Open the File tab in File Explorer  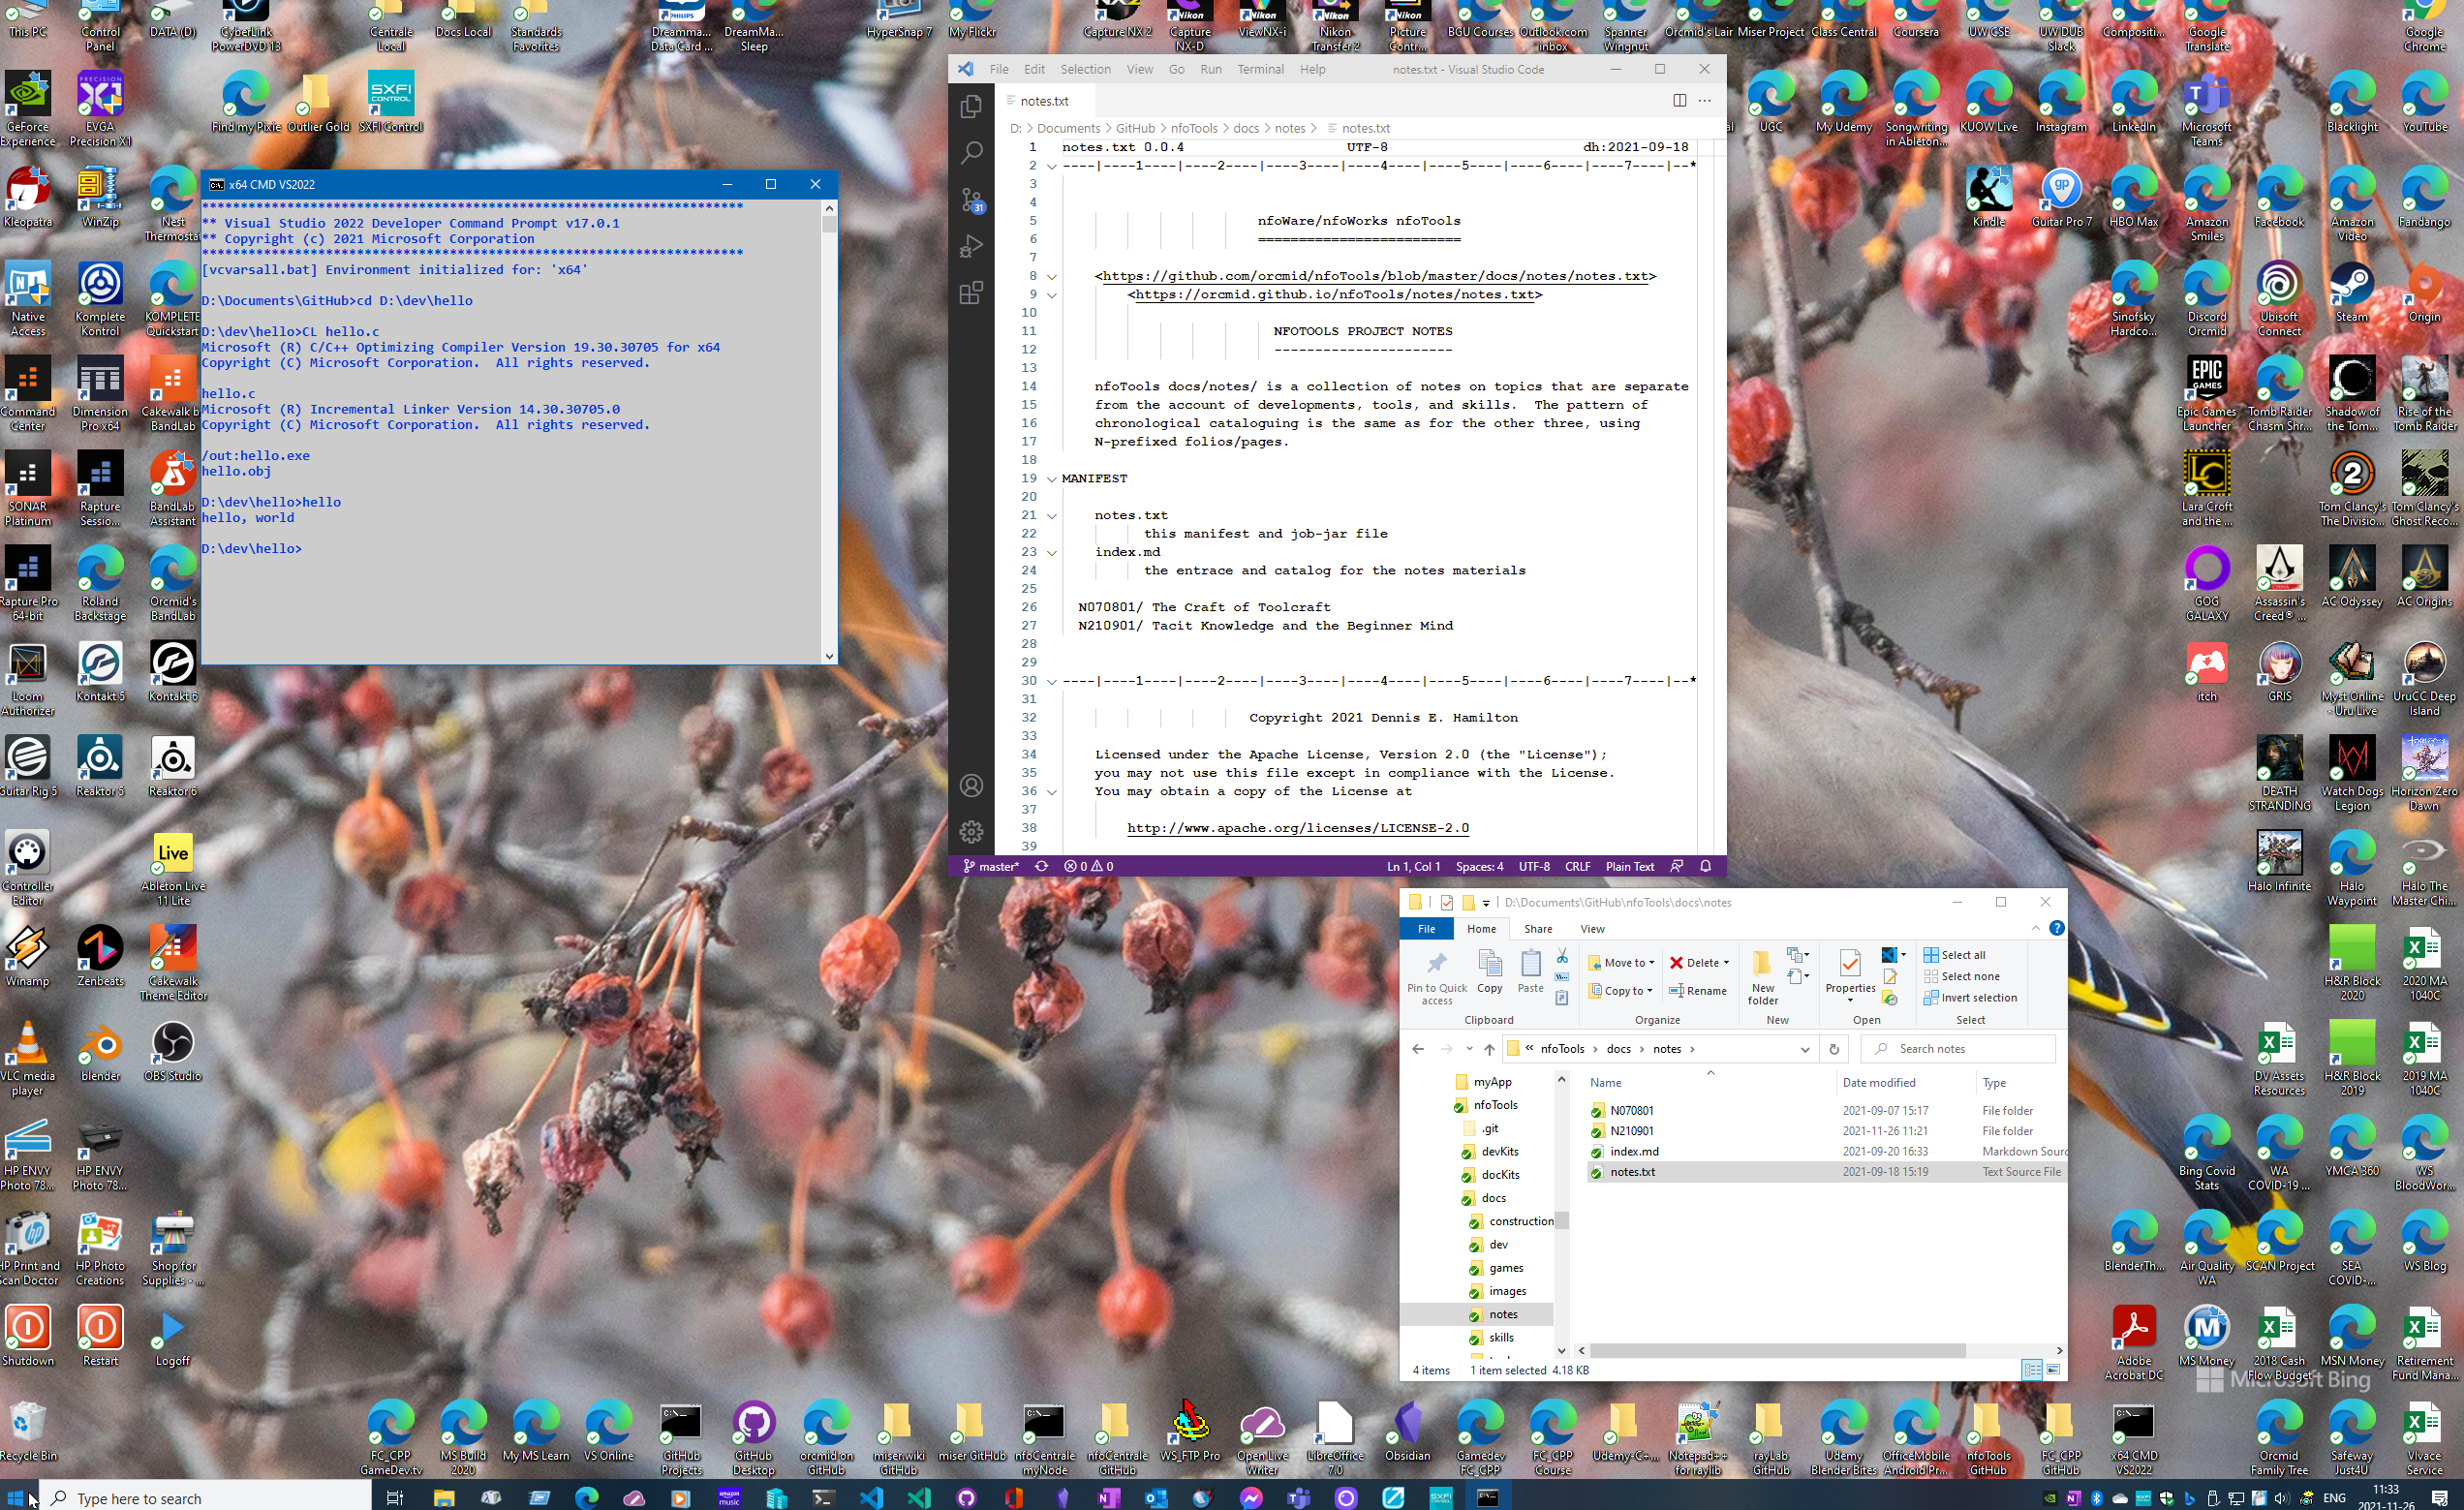pos(1426,929)
